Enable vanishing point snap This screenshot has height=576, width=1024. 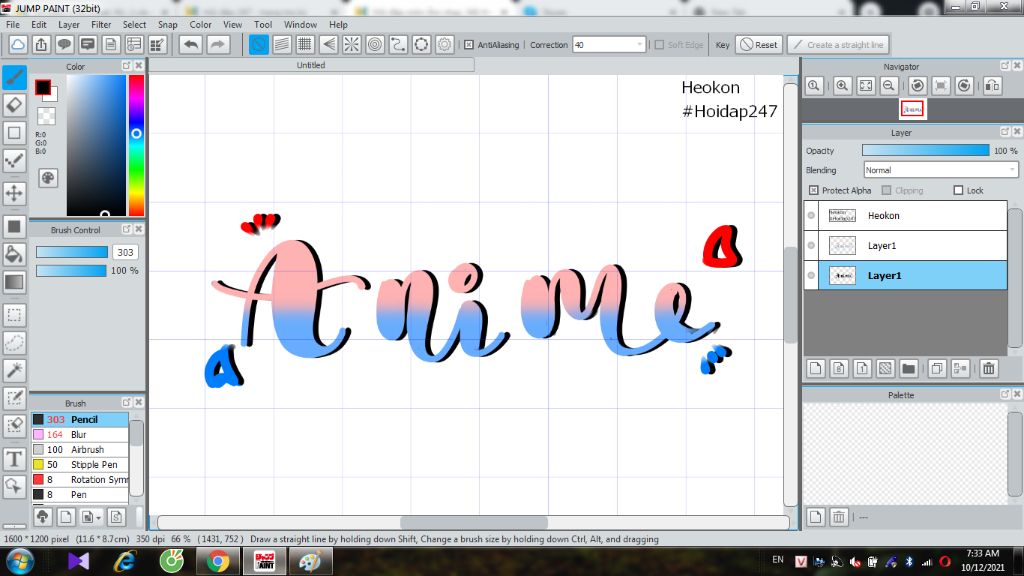click(328, 44)
